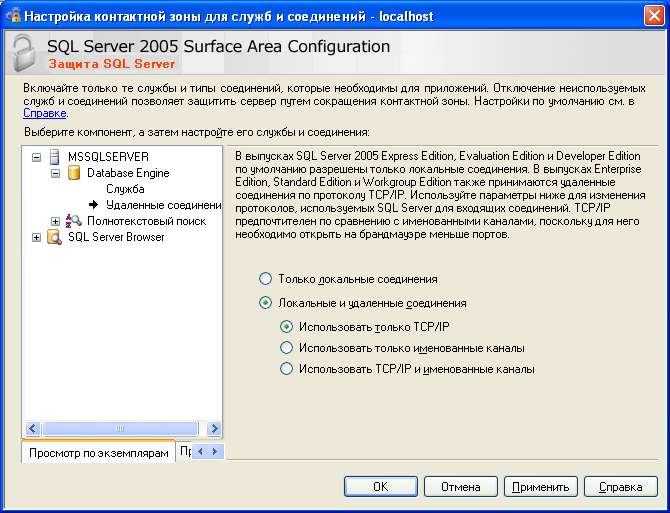Click the padlock icon in header
Image resolution: width=670 pixels, height=513 pixels.
22,53
